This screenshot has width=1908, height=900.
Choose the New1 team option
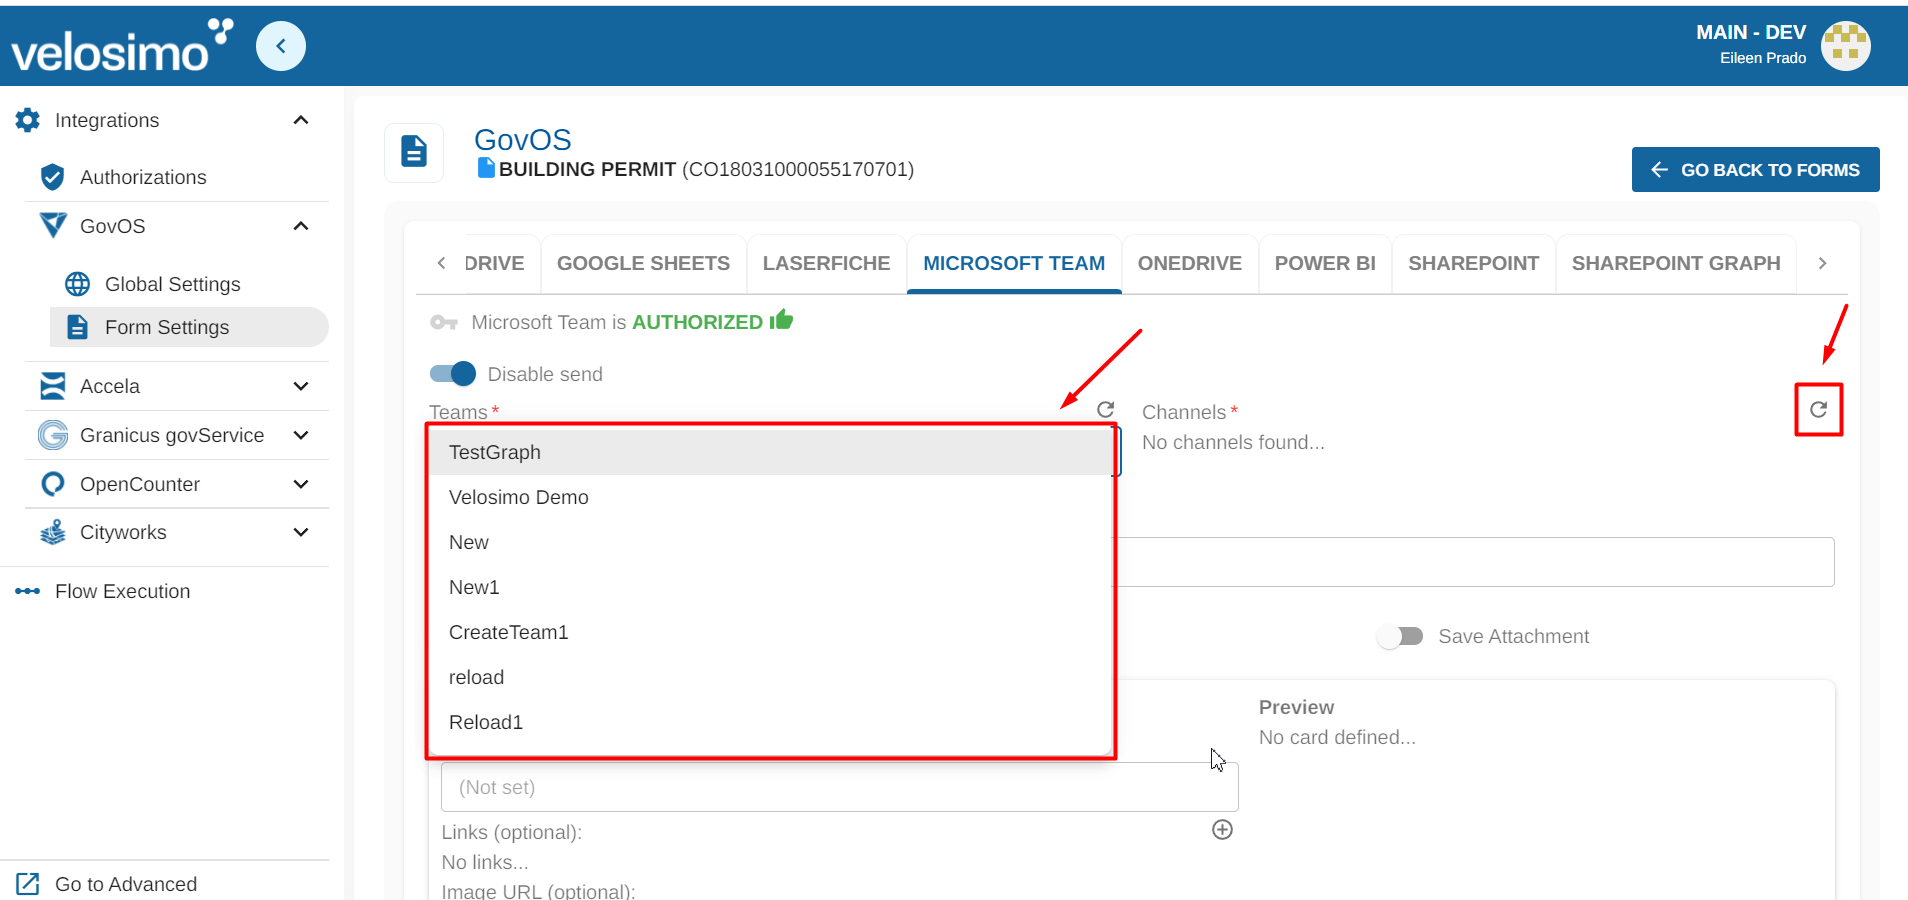pyautogui.click(x=770, y=587)
